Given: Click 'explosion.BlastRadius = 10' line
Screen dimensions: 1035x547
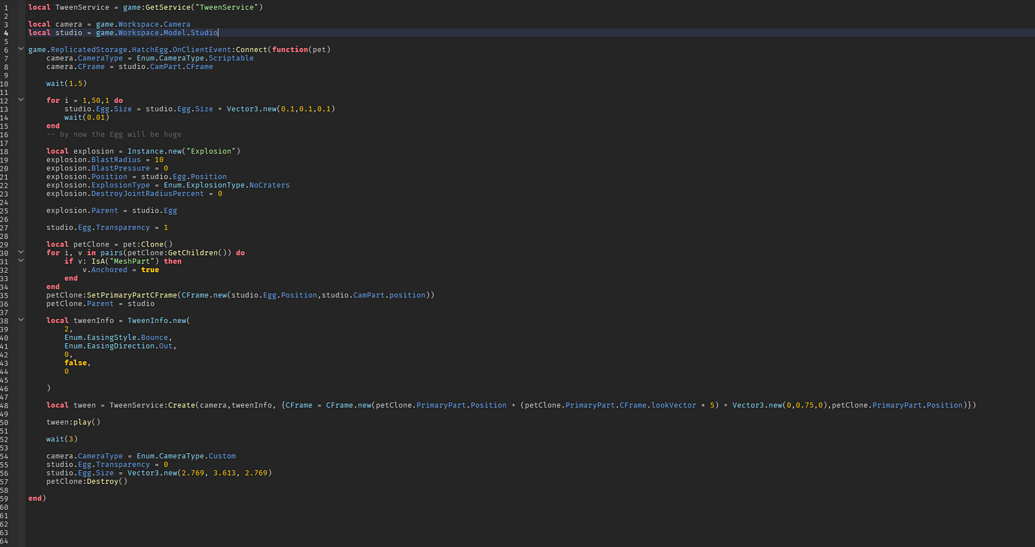Looking at the screenshot, I should tap(105, 160).
